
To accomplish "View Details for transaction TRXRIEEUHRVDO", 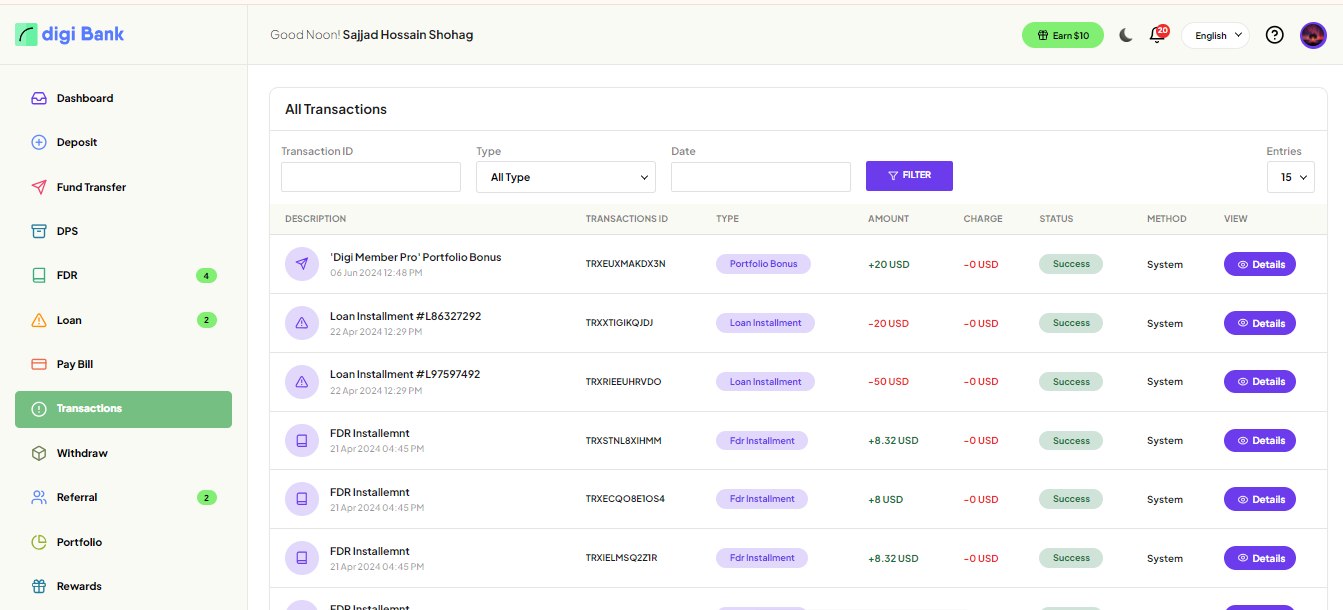I will pyautogui.click(x=1259, y=382).
